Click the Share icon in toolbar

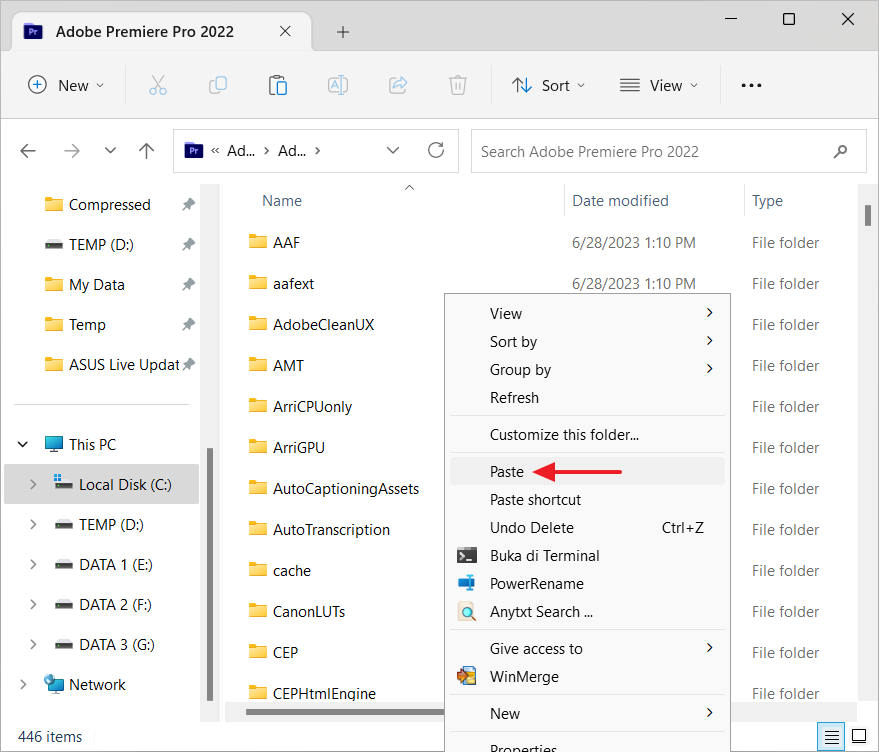click(x=398, y=86)
